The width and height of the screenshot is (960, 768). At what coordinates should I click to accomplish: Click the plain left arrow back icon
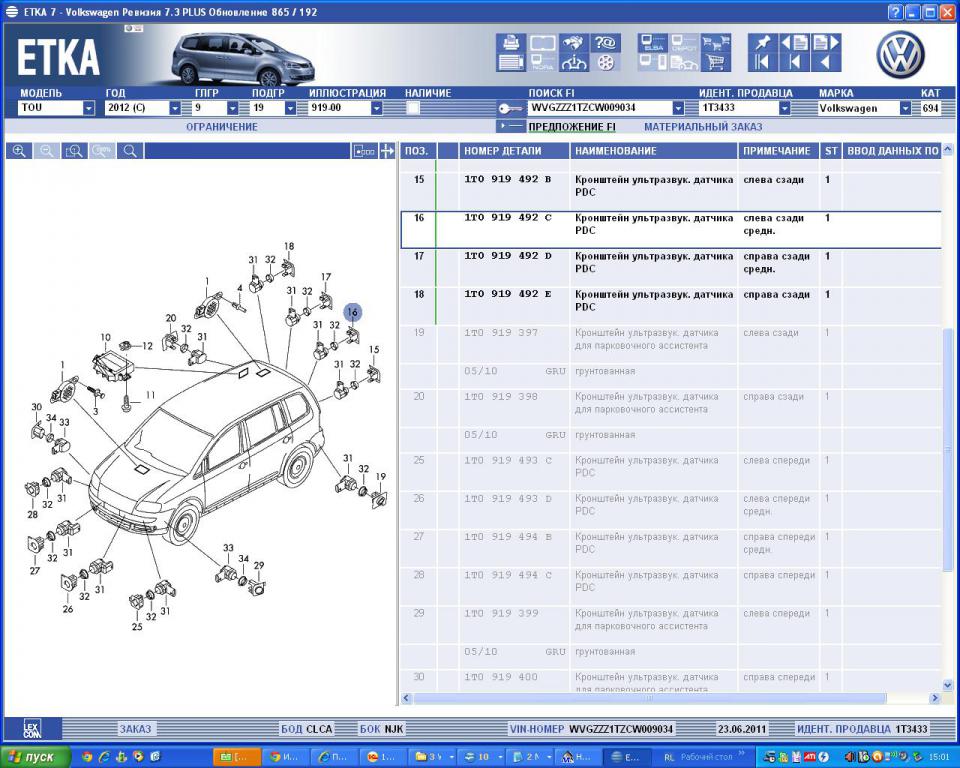(826, 62)
